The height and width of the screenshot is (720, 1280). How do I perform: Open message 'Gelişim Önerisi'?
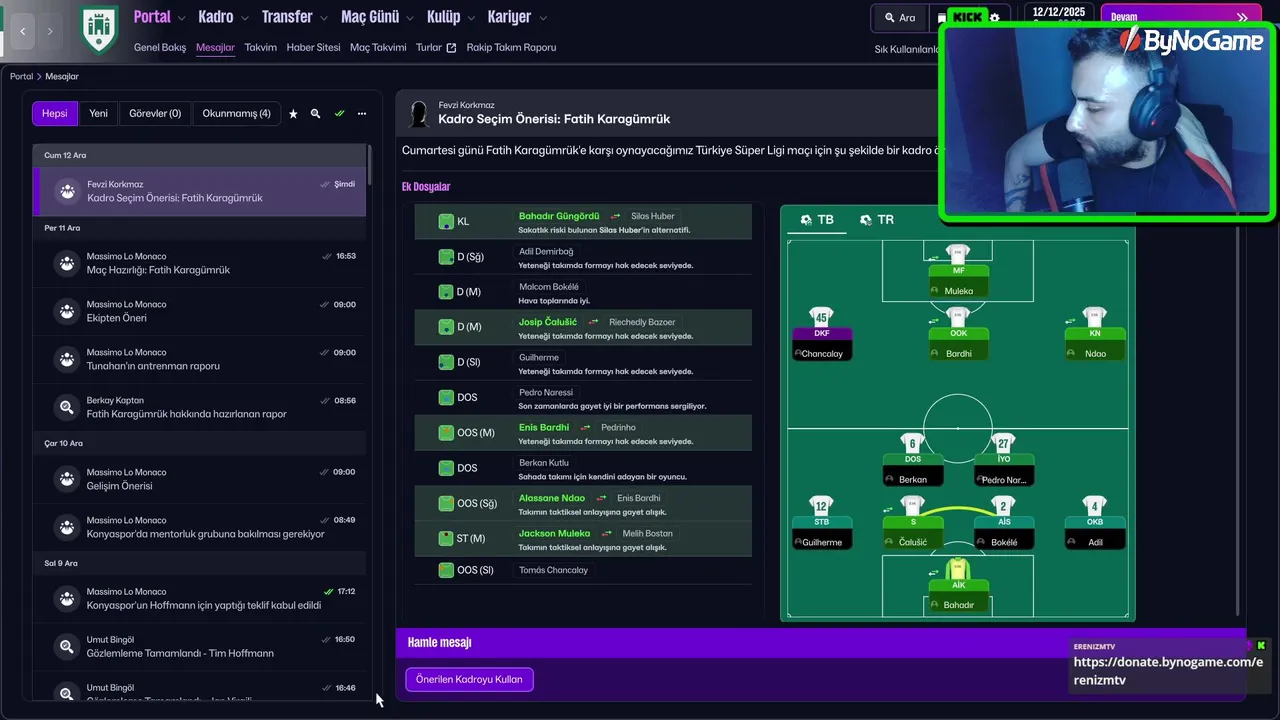[x=199, y=479]
